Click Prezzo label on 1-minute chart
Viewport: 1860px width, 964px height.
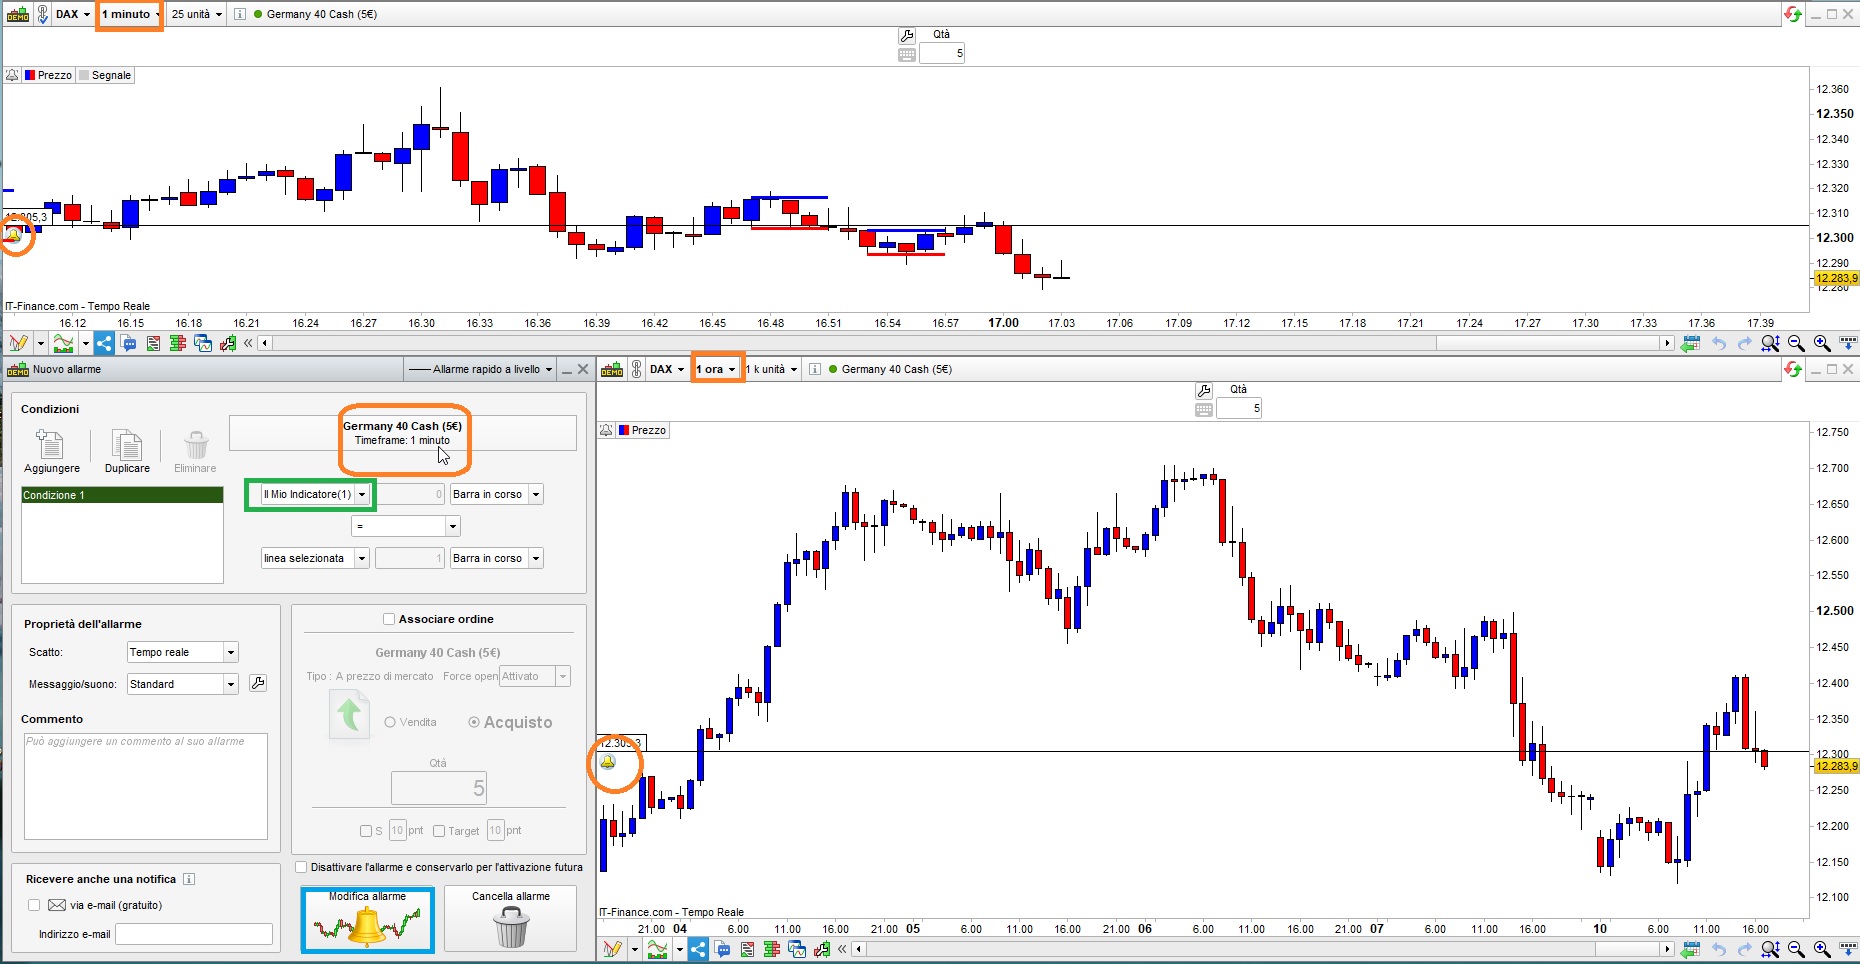click(x=54, y=75)
